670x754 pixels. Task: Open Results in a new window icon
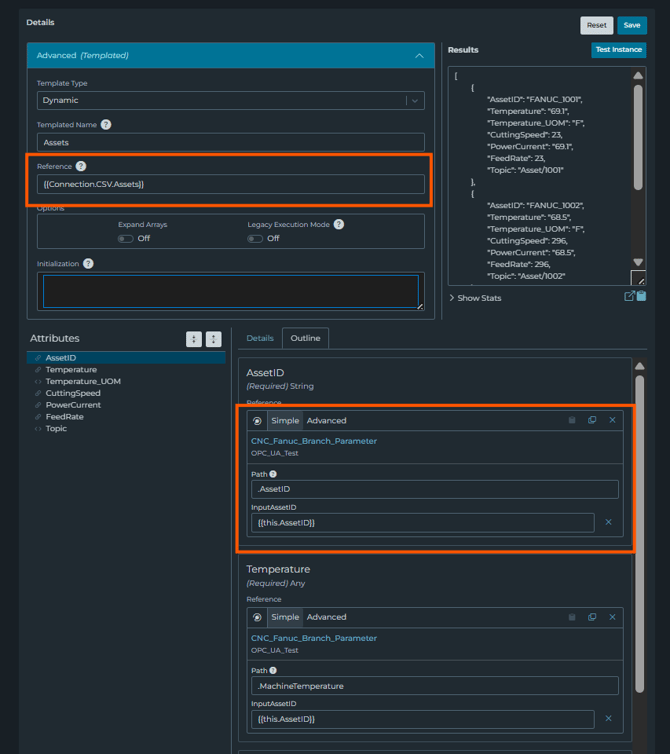(x=629, y=297)
